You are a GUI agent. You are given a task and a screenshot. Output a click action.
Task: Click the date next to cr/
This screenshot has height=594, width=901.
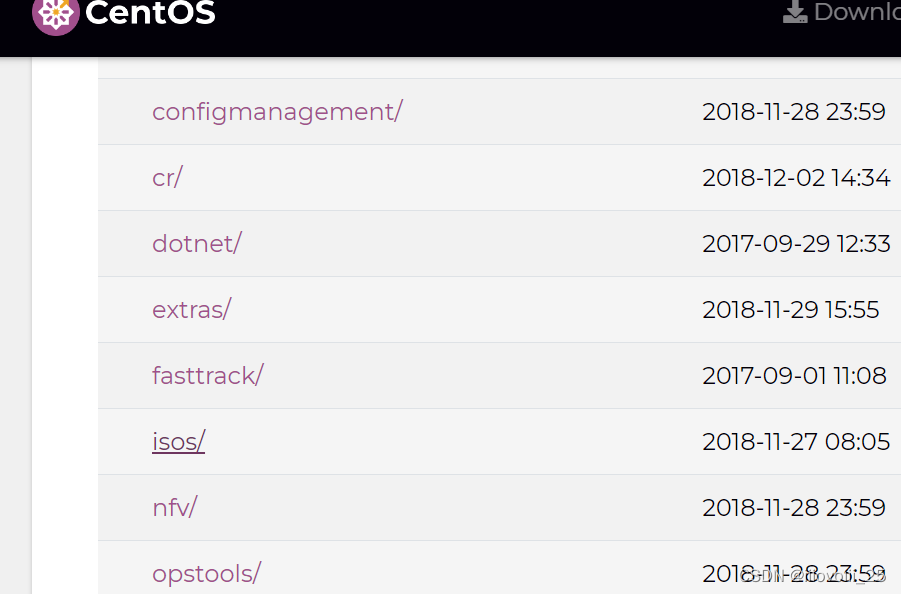coord(796,177)
